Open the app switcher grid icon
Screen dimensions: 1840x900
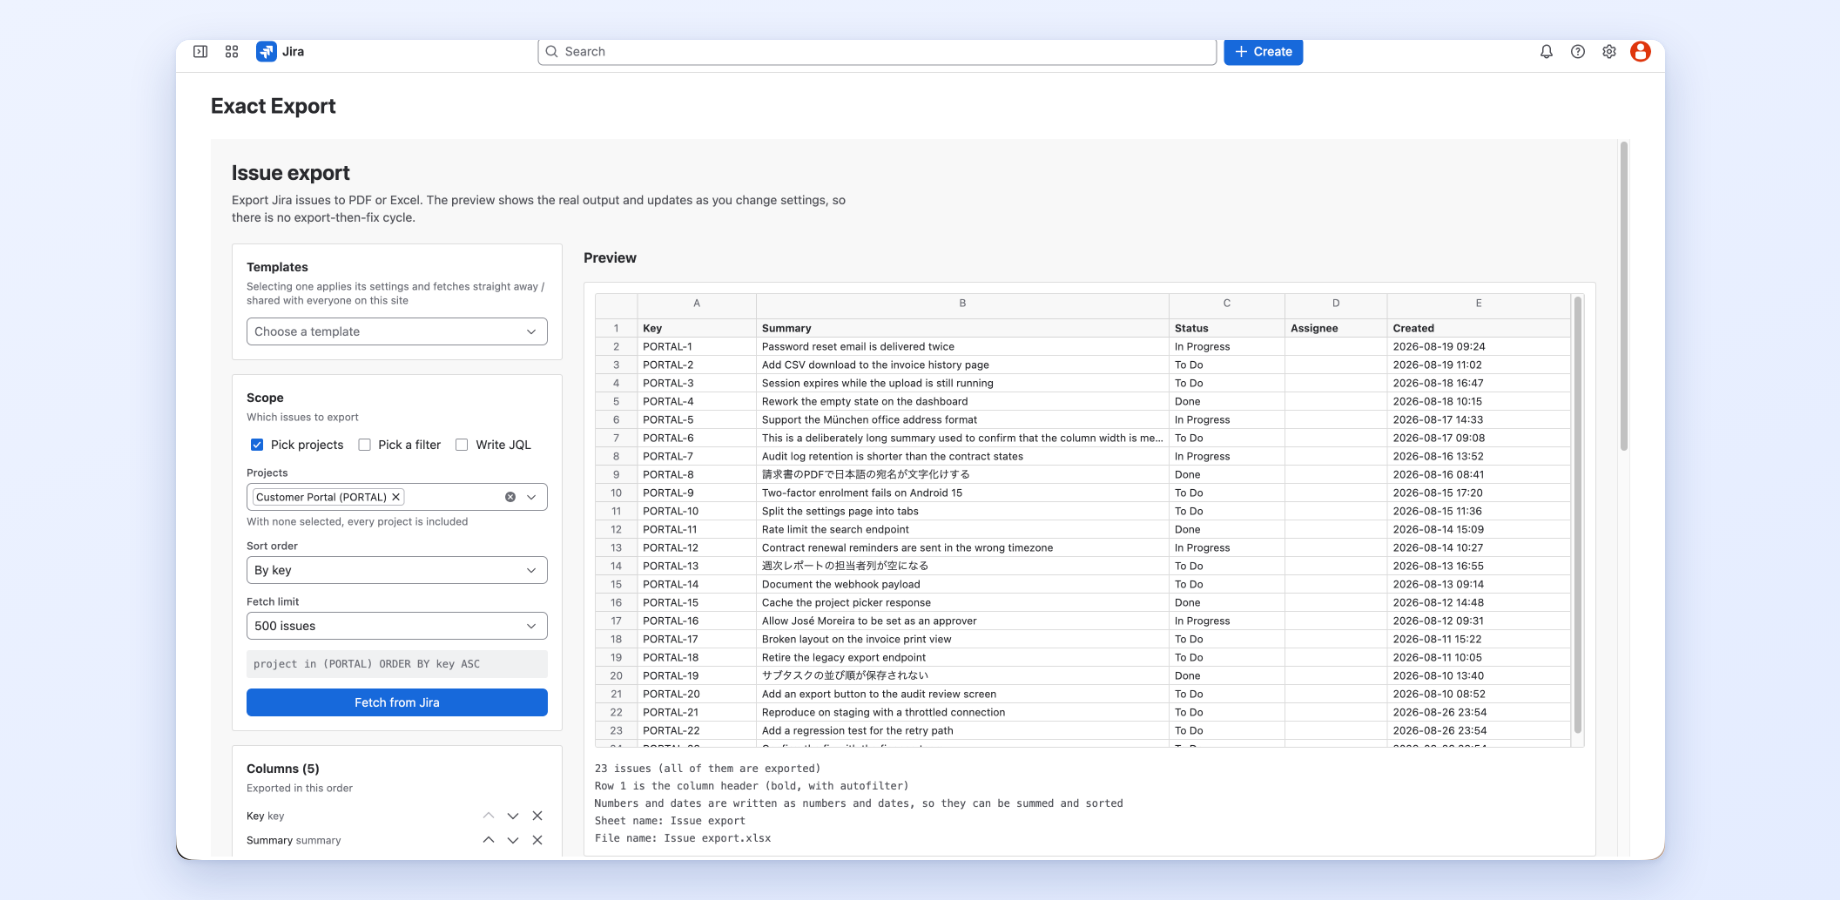pyautogui.click(x=232, y=51)
